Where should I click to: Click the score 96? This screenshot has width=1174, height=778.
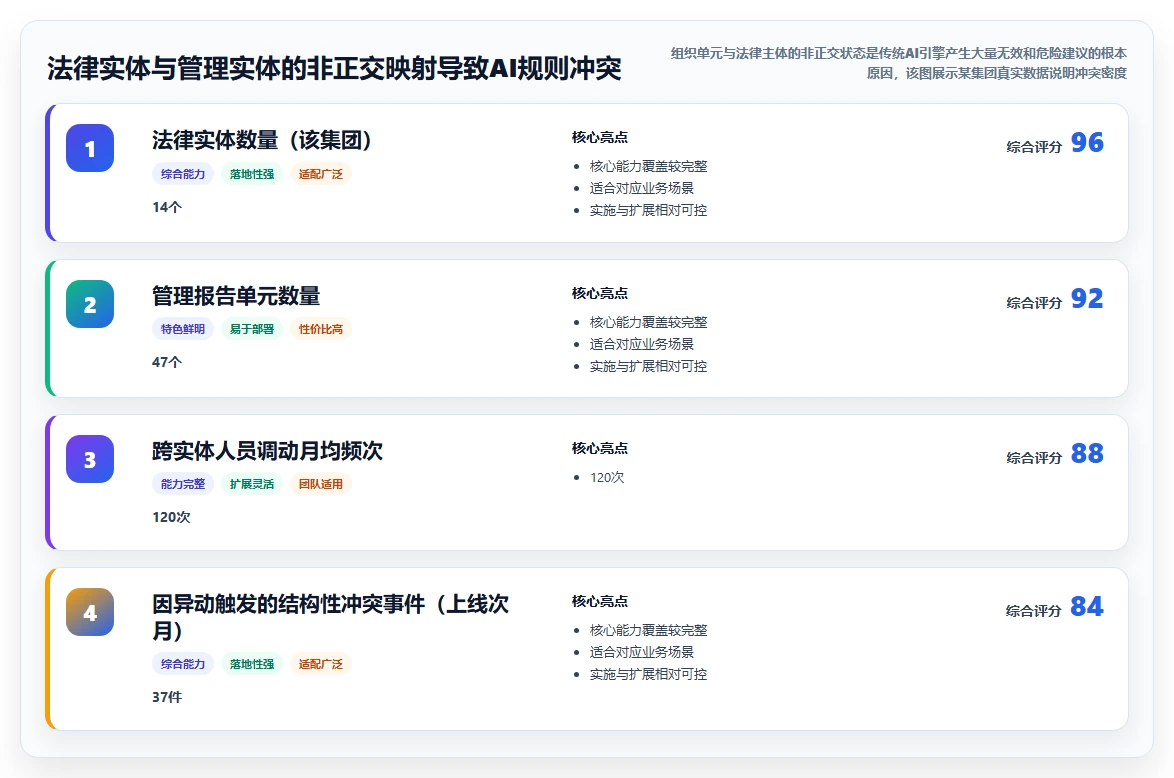pyautogui.click(x=1087, y=142)
